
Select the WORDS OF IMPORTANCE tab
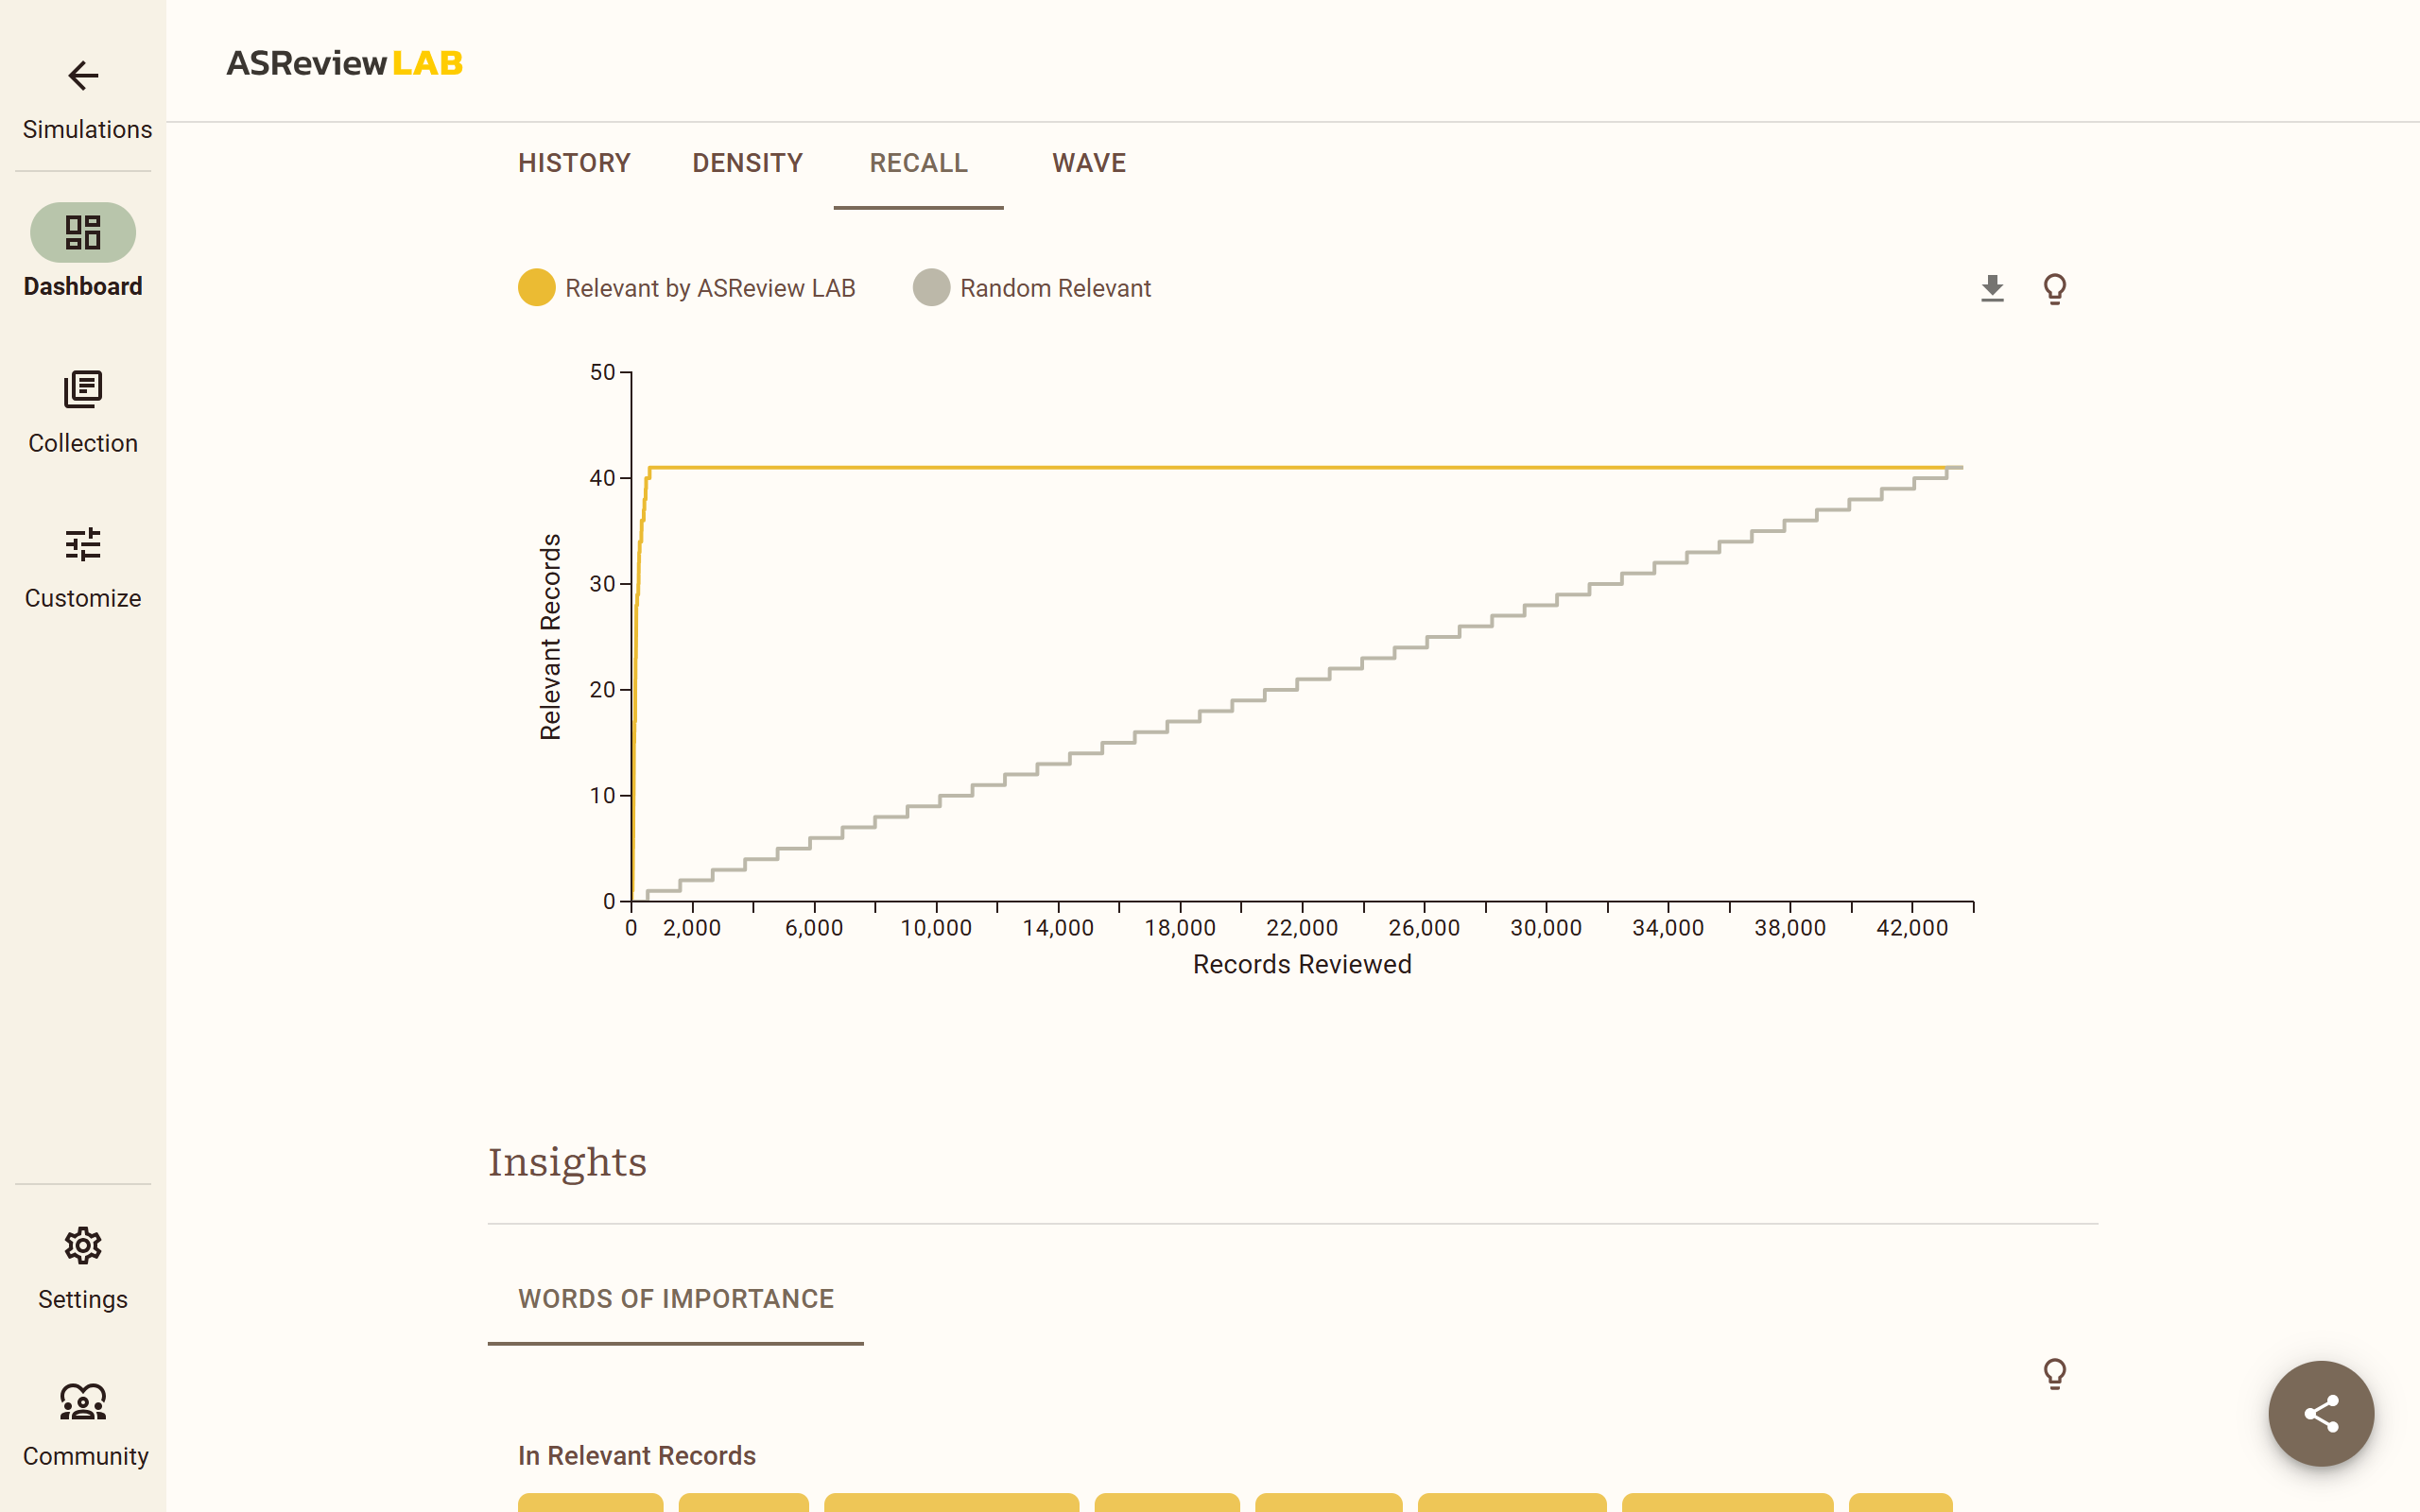point(676,1298)
